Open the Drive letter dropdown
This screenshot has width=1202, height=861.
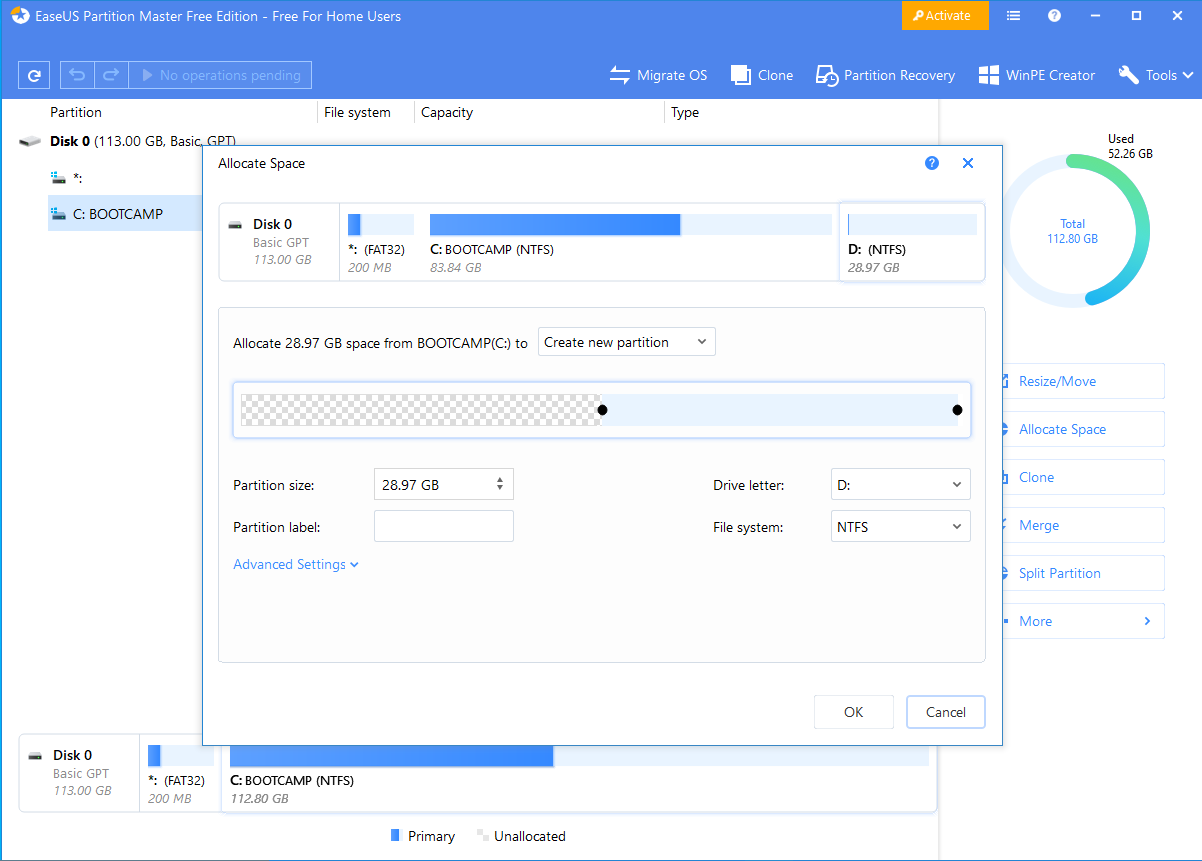900,485
